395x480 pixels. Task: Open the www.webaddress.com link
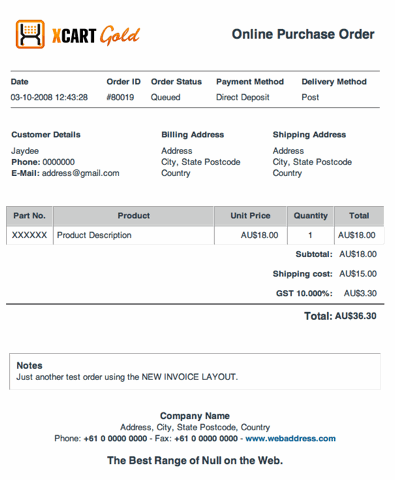pos(290,438)
